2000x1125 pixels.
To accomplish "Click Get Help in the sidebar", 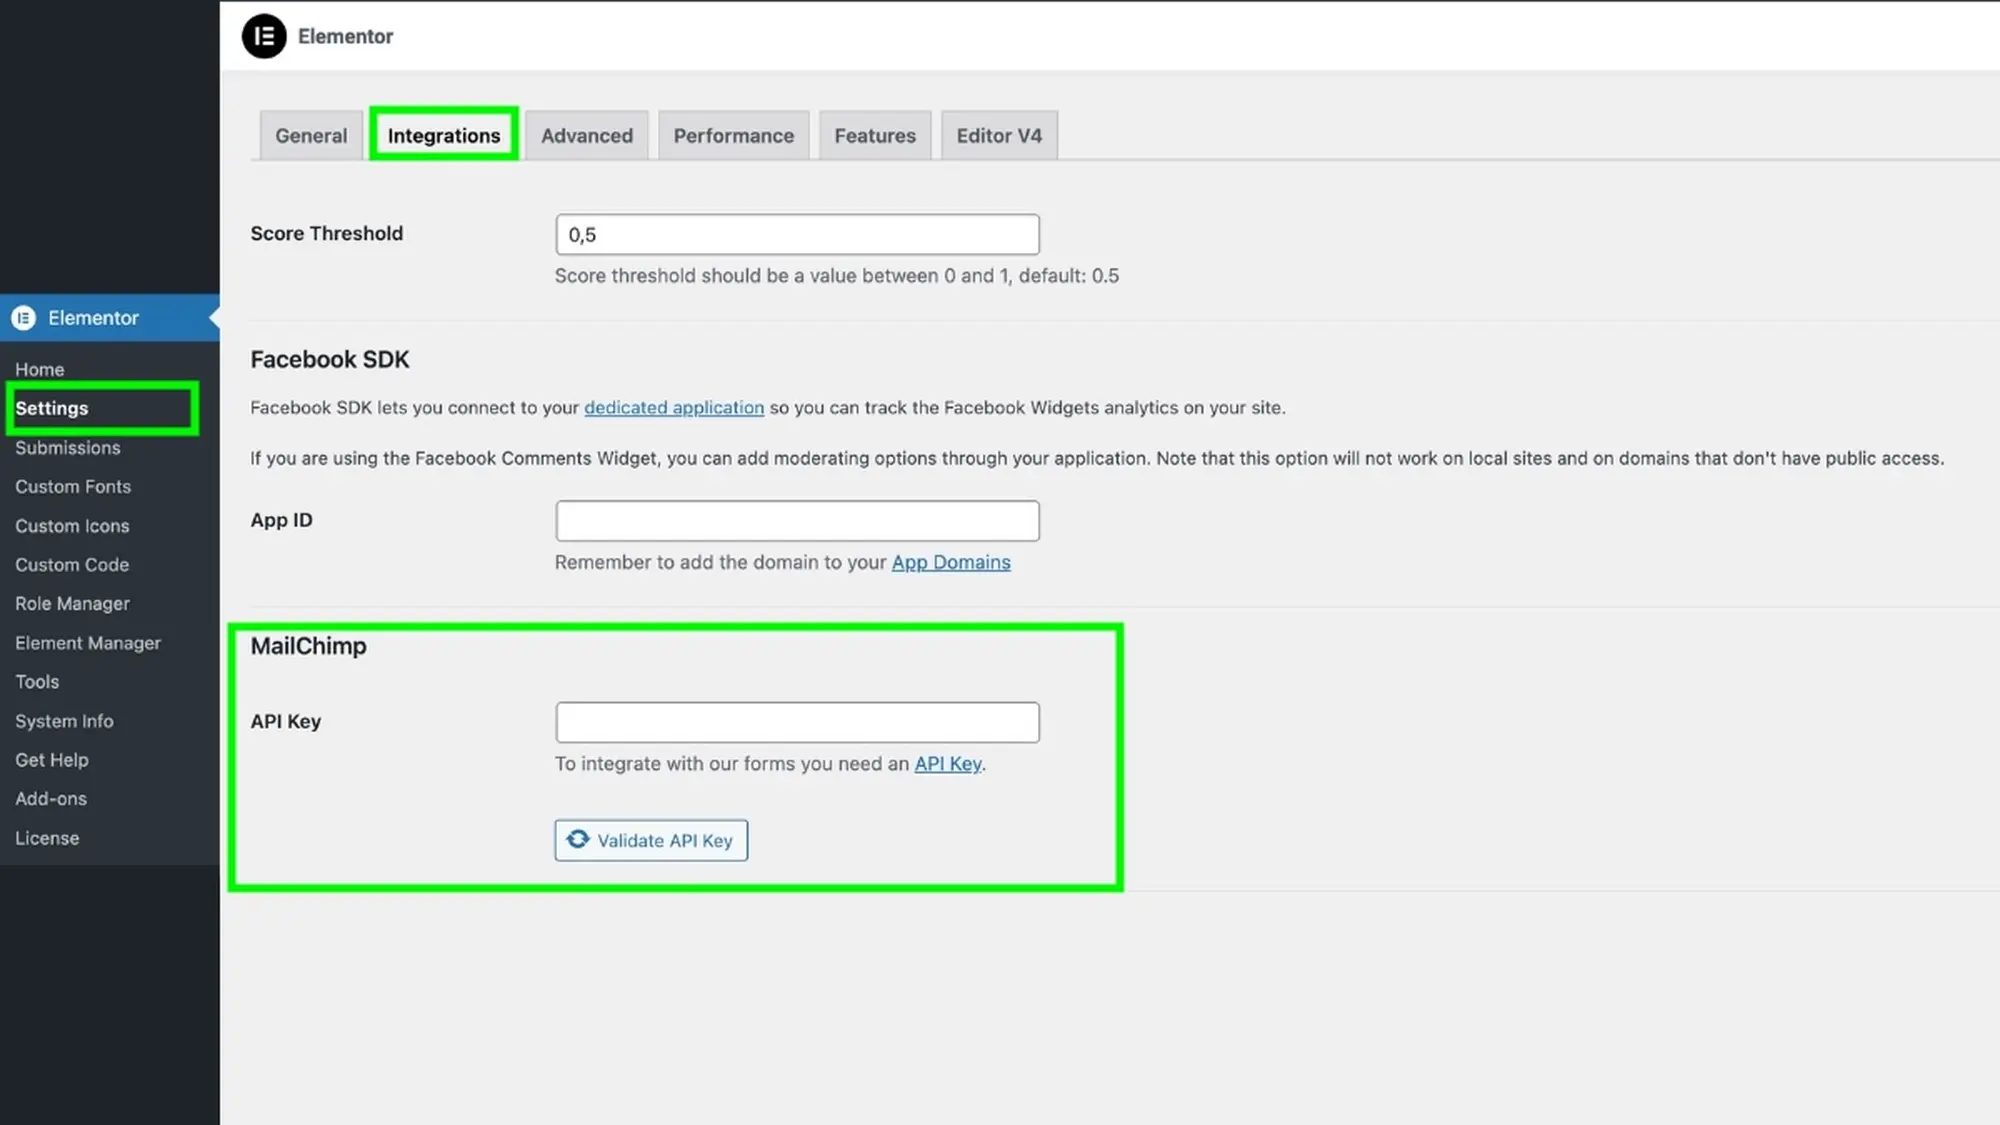I will (x=52, y=759).
